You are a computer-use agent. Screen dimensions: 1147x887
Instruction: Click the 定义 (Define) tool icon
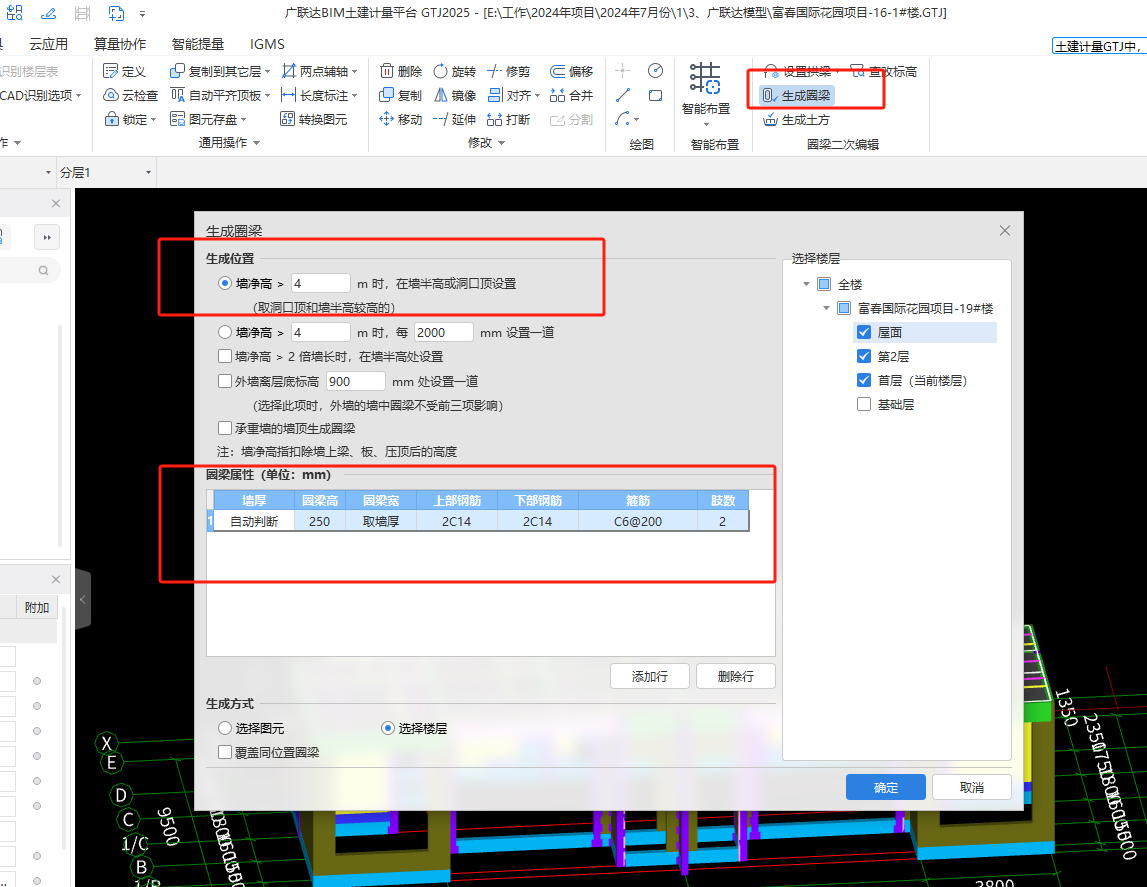pos(110,71)
